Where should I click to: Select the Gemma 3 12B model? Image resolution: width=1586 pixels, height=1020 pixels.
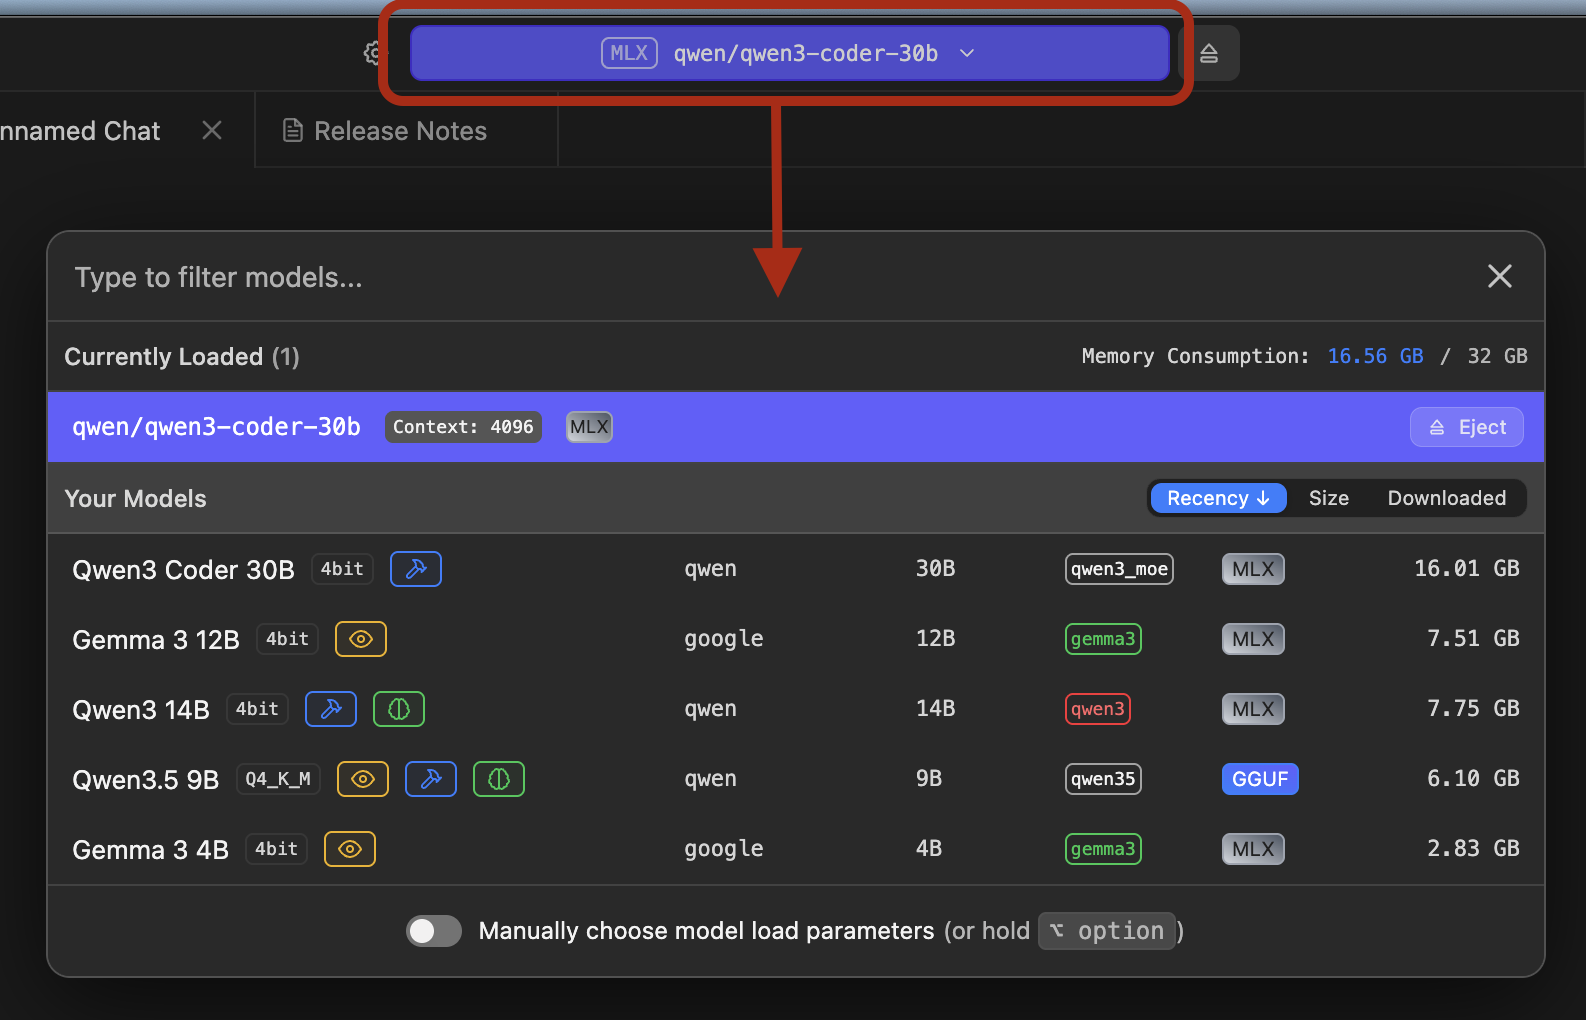(796, 639)
